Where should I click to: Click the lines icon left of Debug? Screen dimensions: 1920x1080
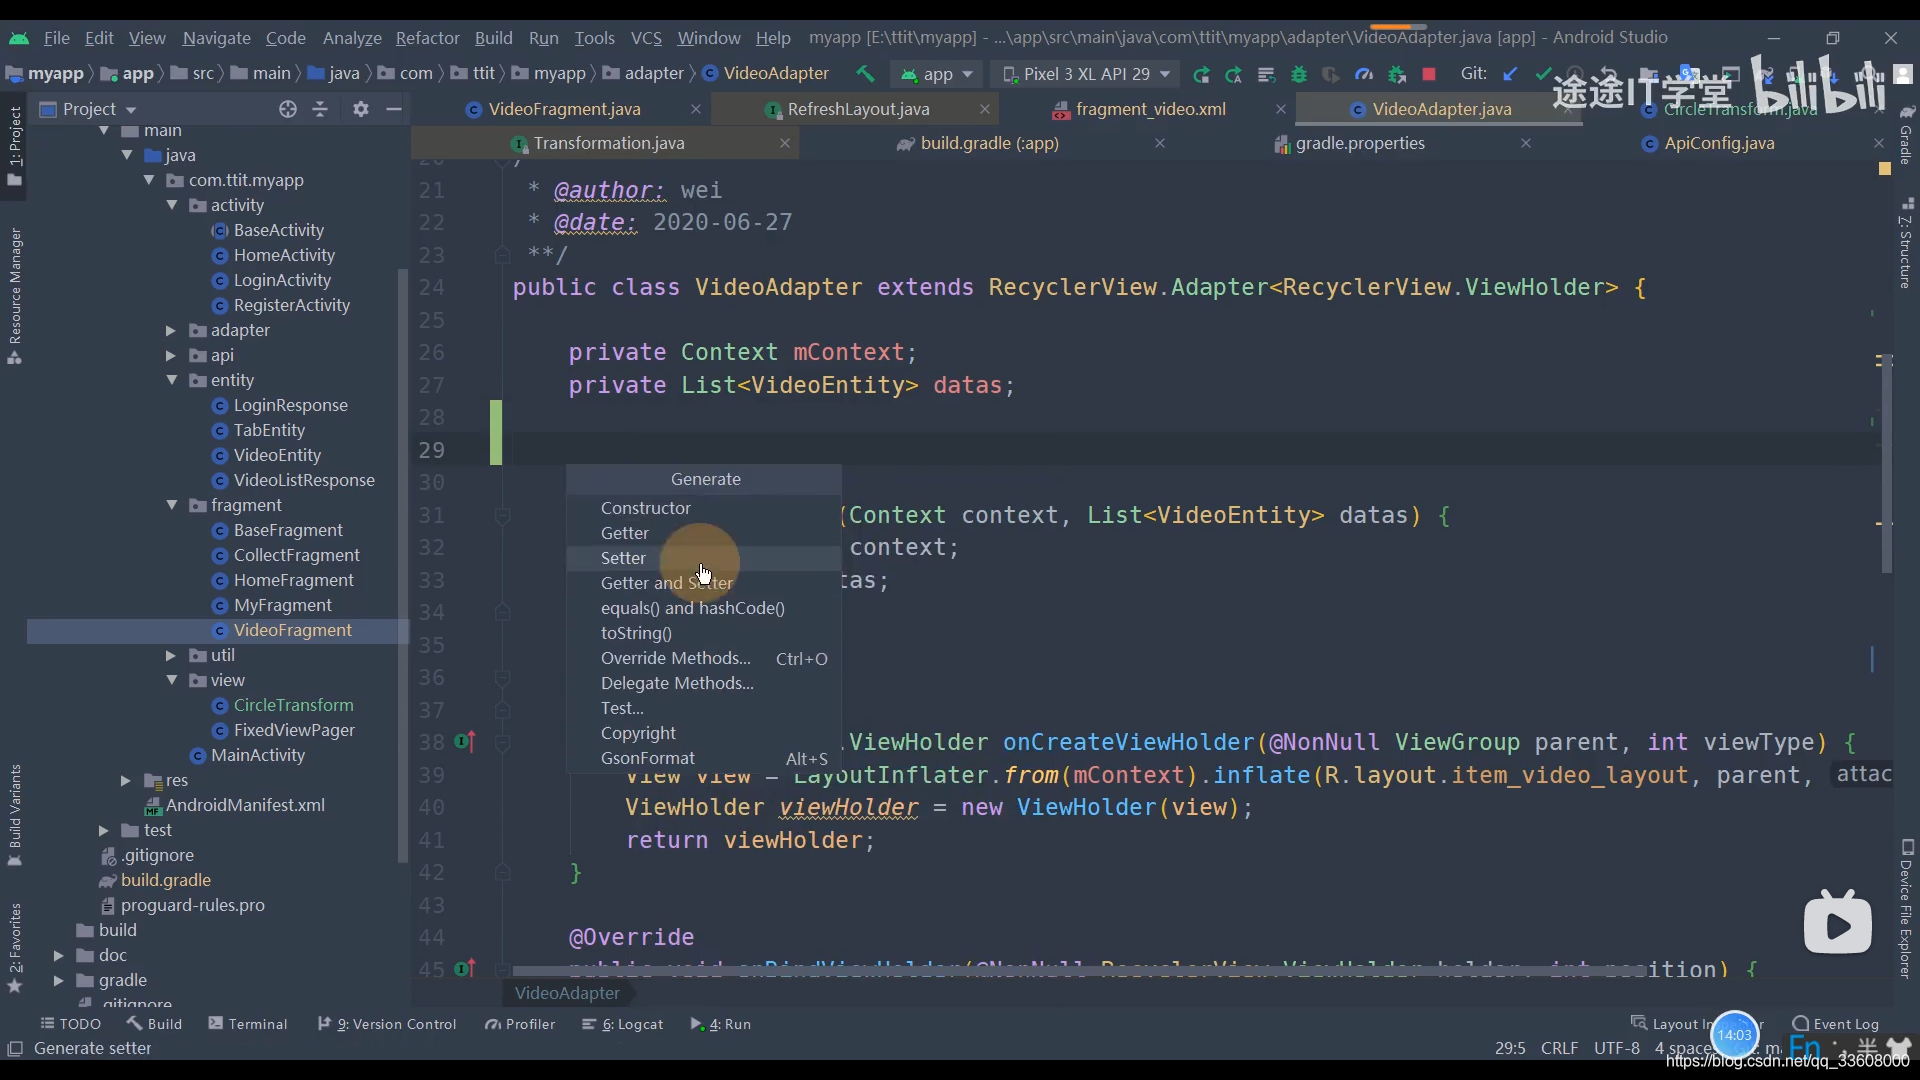tap(1266, 74)
